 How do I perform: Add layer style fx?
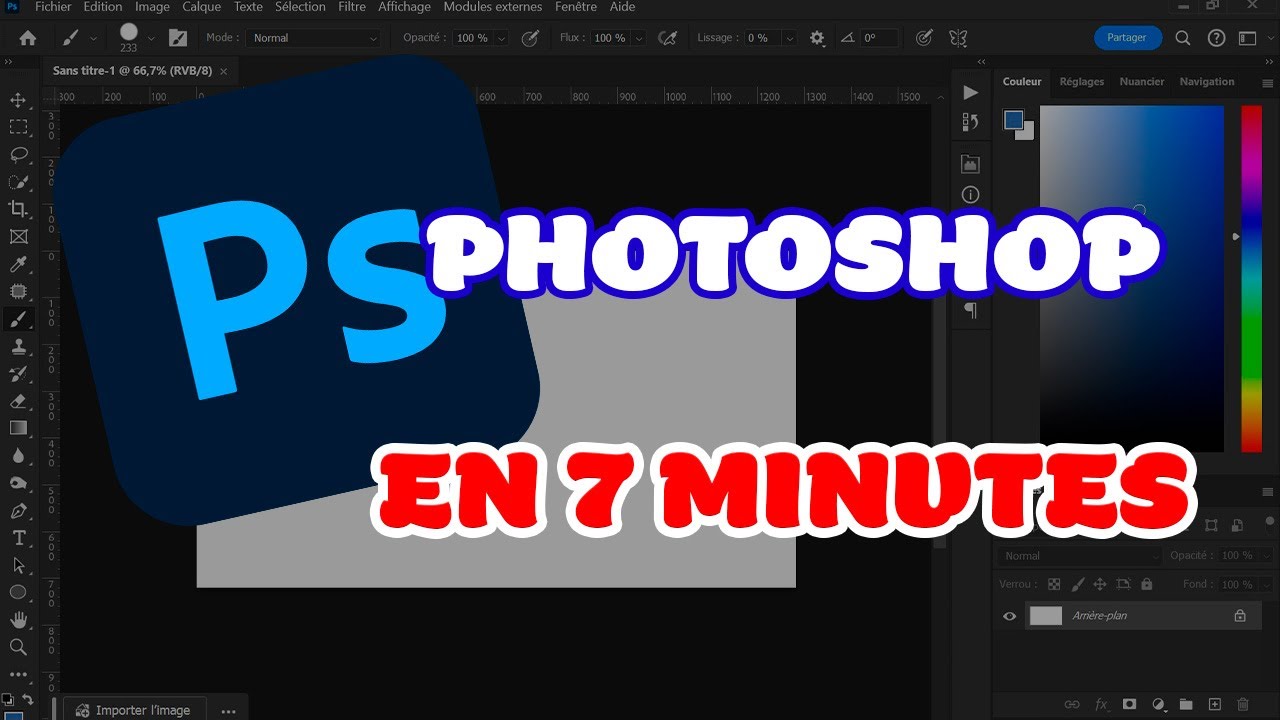point(1102,705)
